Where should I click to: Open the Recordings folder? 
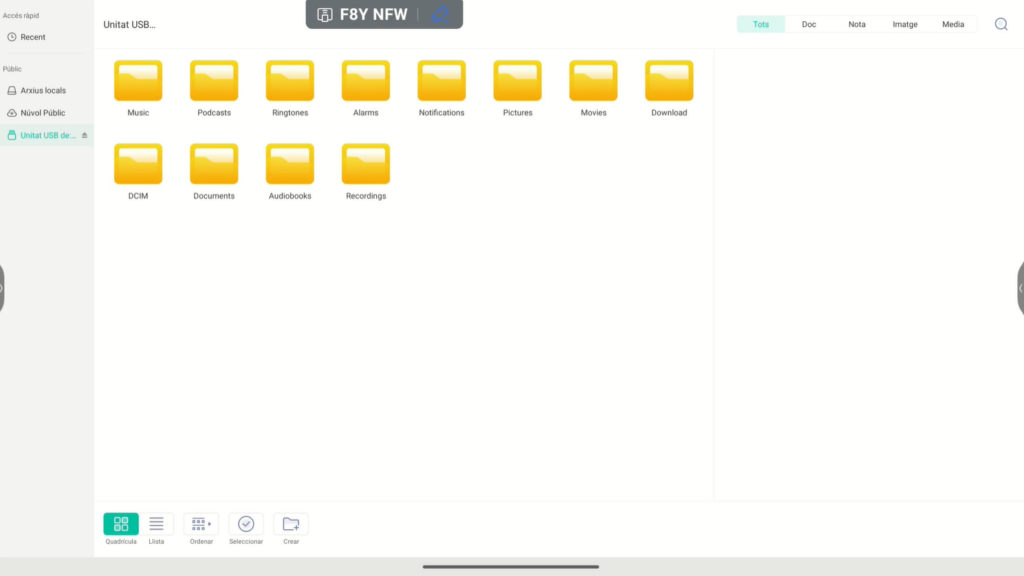click(366, 165)
